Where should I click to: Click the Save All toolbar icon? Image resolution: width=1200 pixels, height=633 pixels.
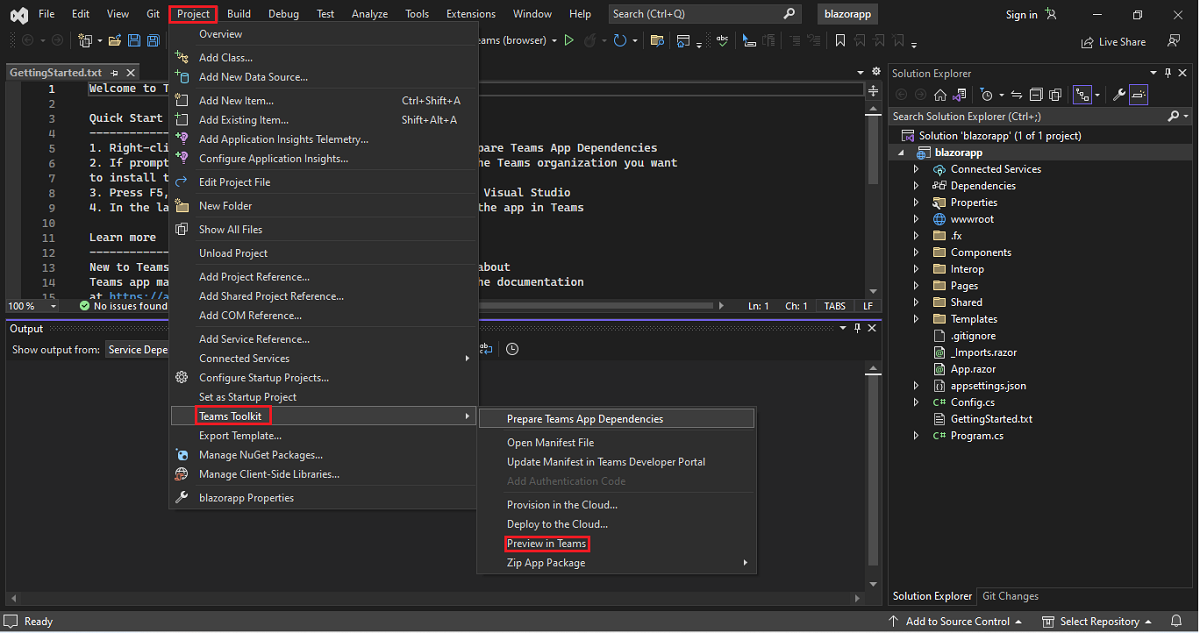pyautogui.click(x=153, y=41)
